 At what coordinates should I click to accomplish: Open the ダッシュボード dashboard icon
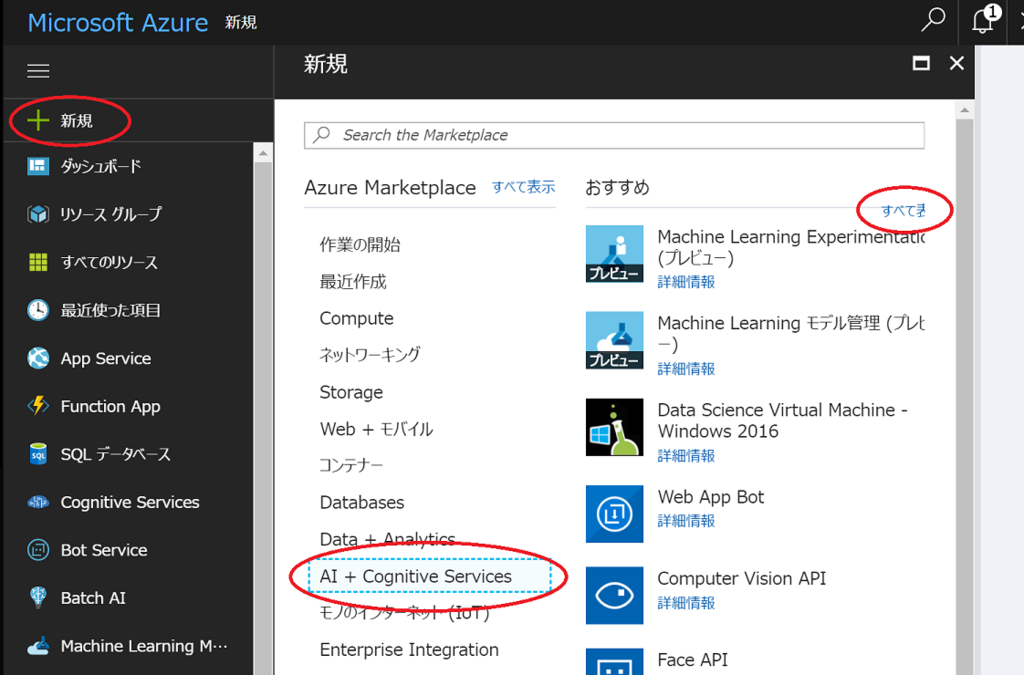(x=38, y=166)
